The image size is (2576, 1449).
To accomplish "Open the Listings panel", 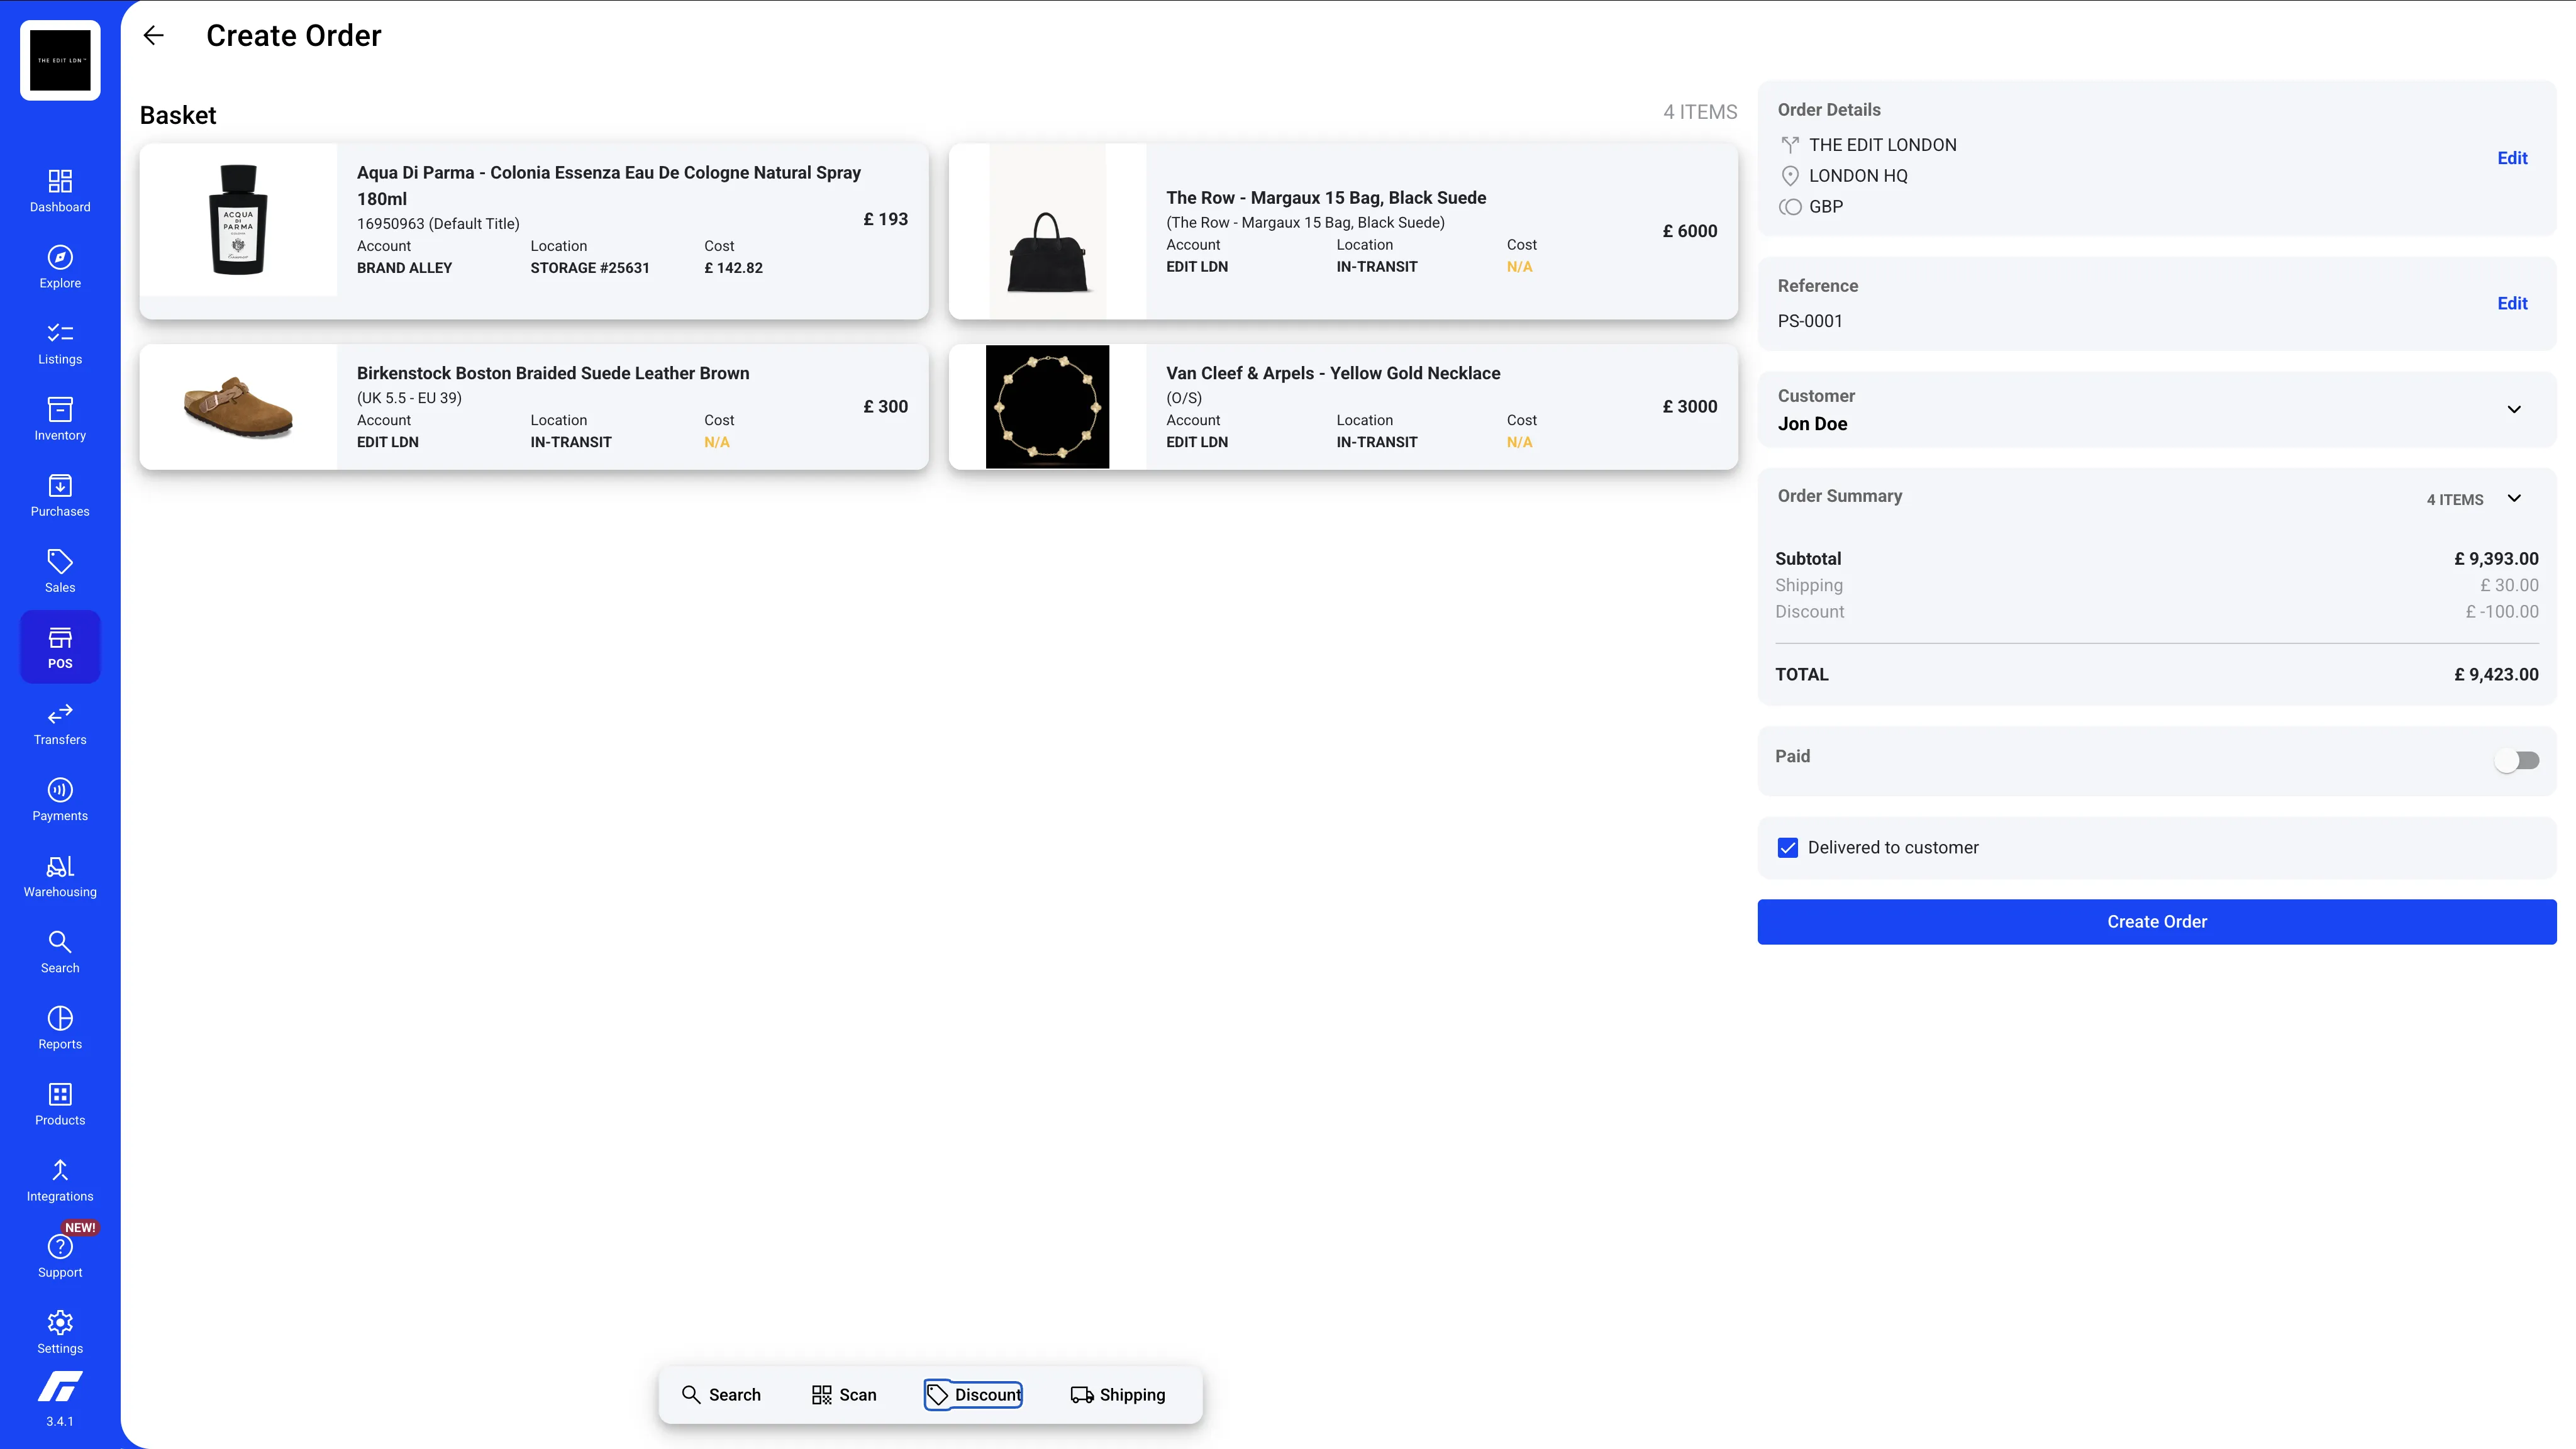I will coord(59,342).
